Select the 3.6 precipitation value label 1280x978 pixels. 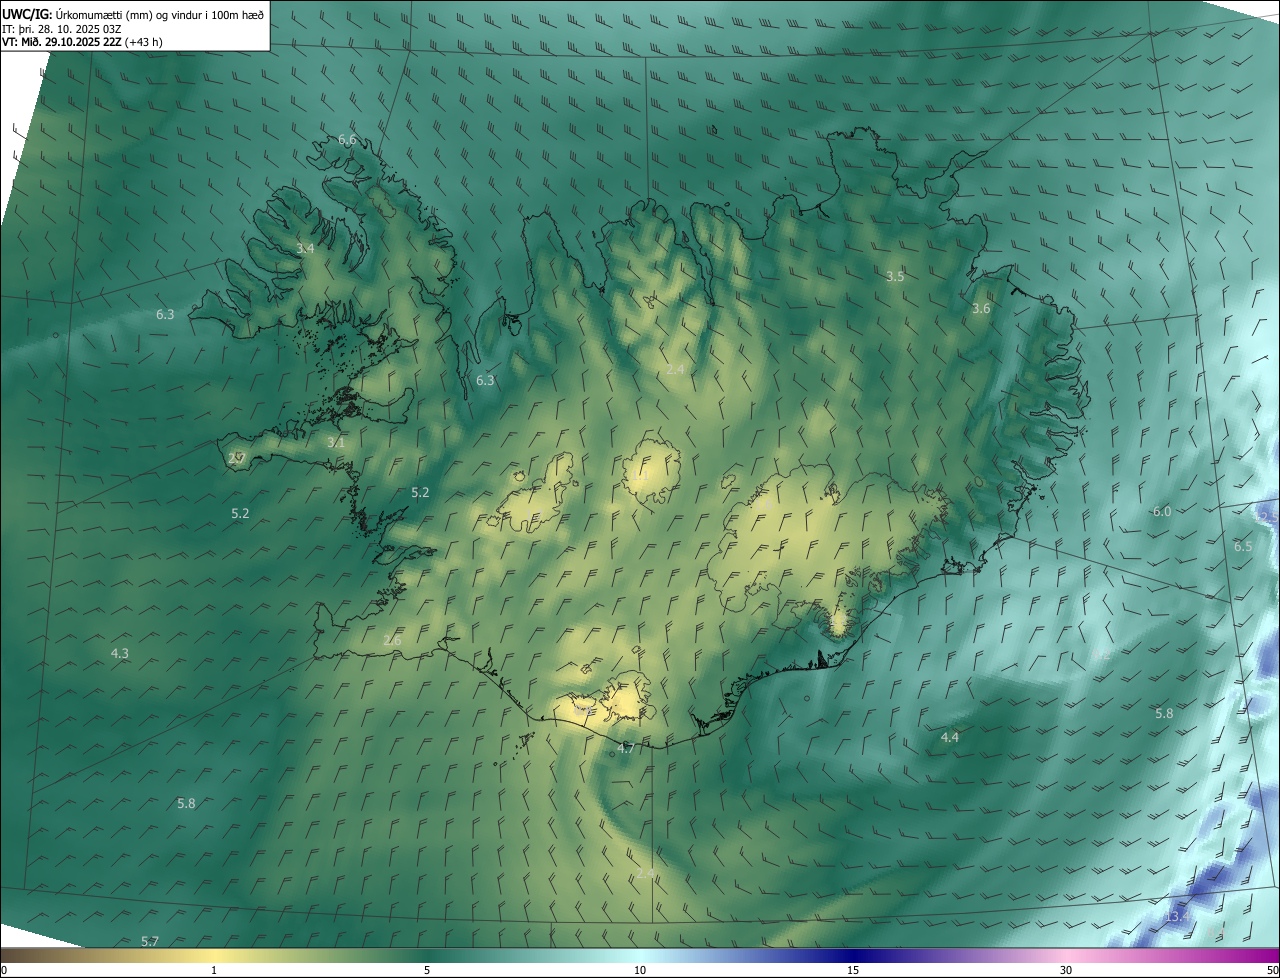click(981, 308)
